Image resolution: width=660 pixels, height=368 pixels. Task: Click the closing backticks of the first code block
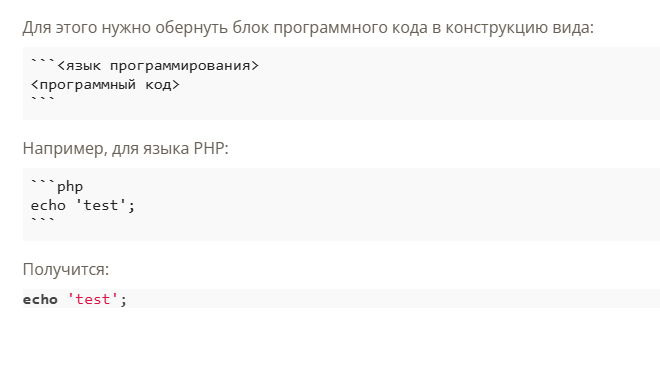click(43, 100)
